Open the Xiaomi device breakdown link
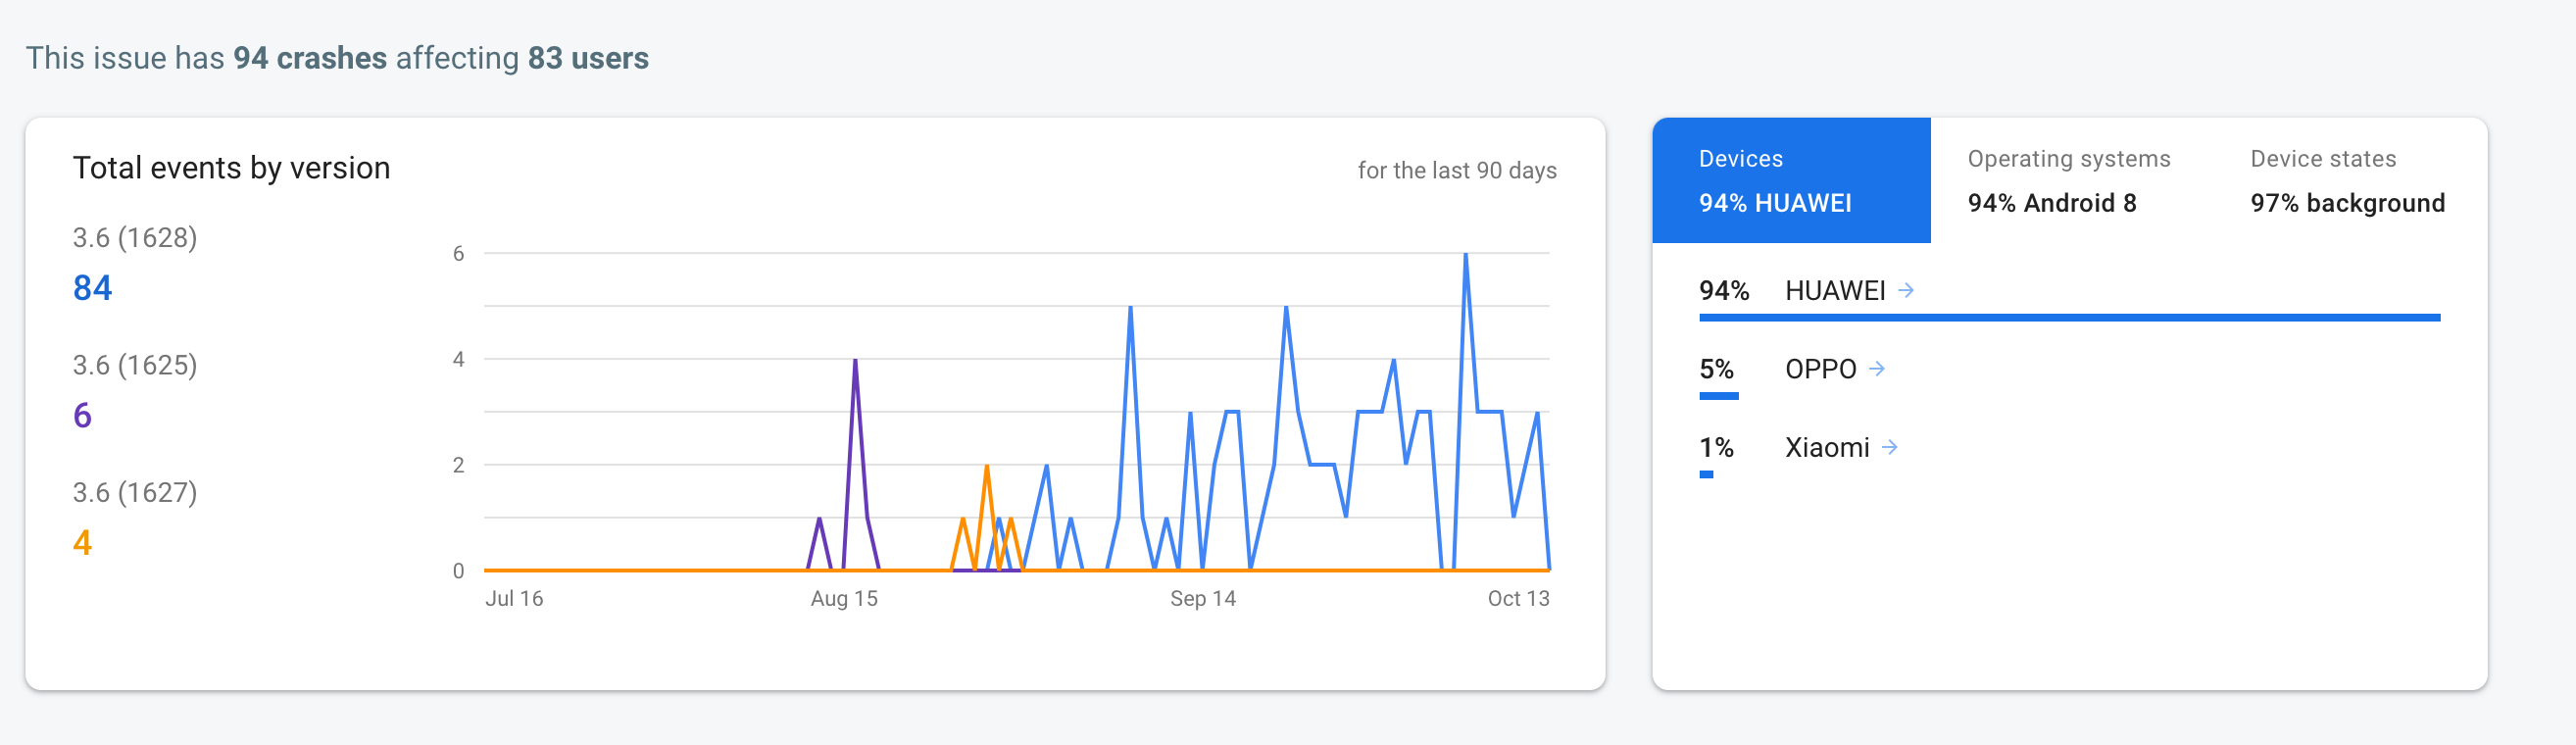Image resolution: width=2576 pixels, height=745 pixels. pyautogui.click(x=1827, y=447)
